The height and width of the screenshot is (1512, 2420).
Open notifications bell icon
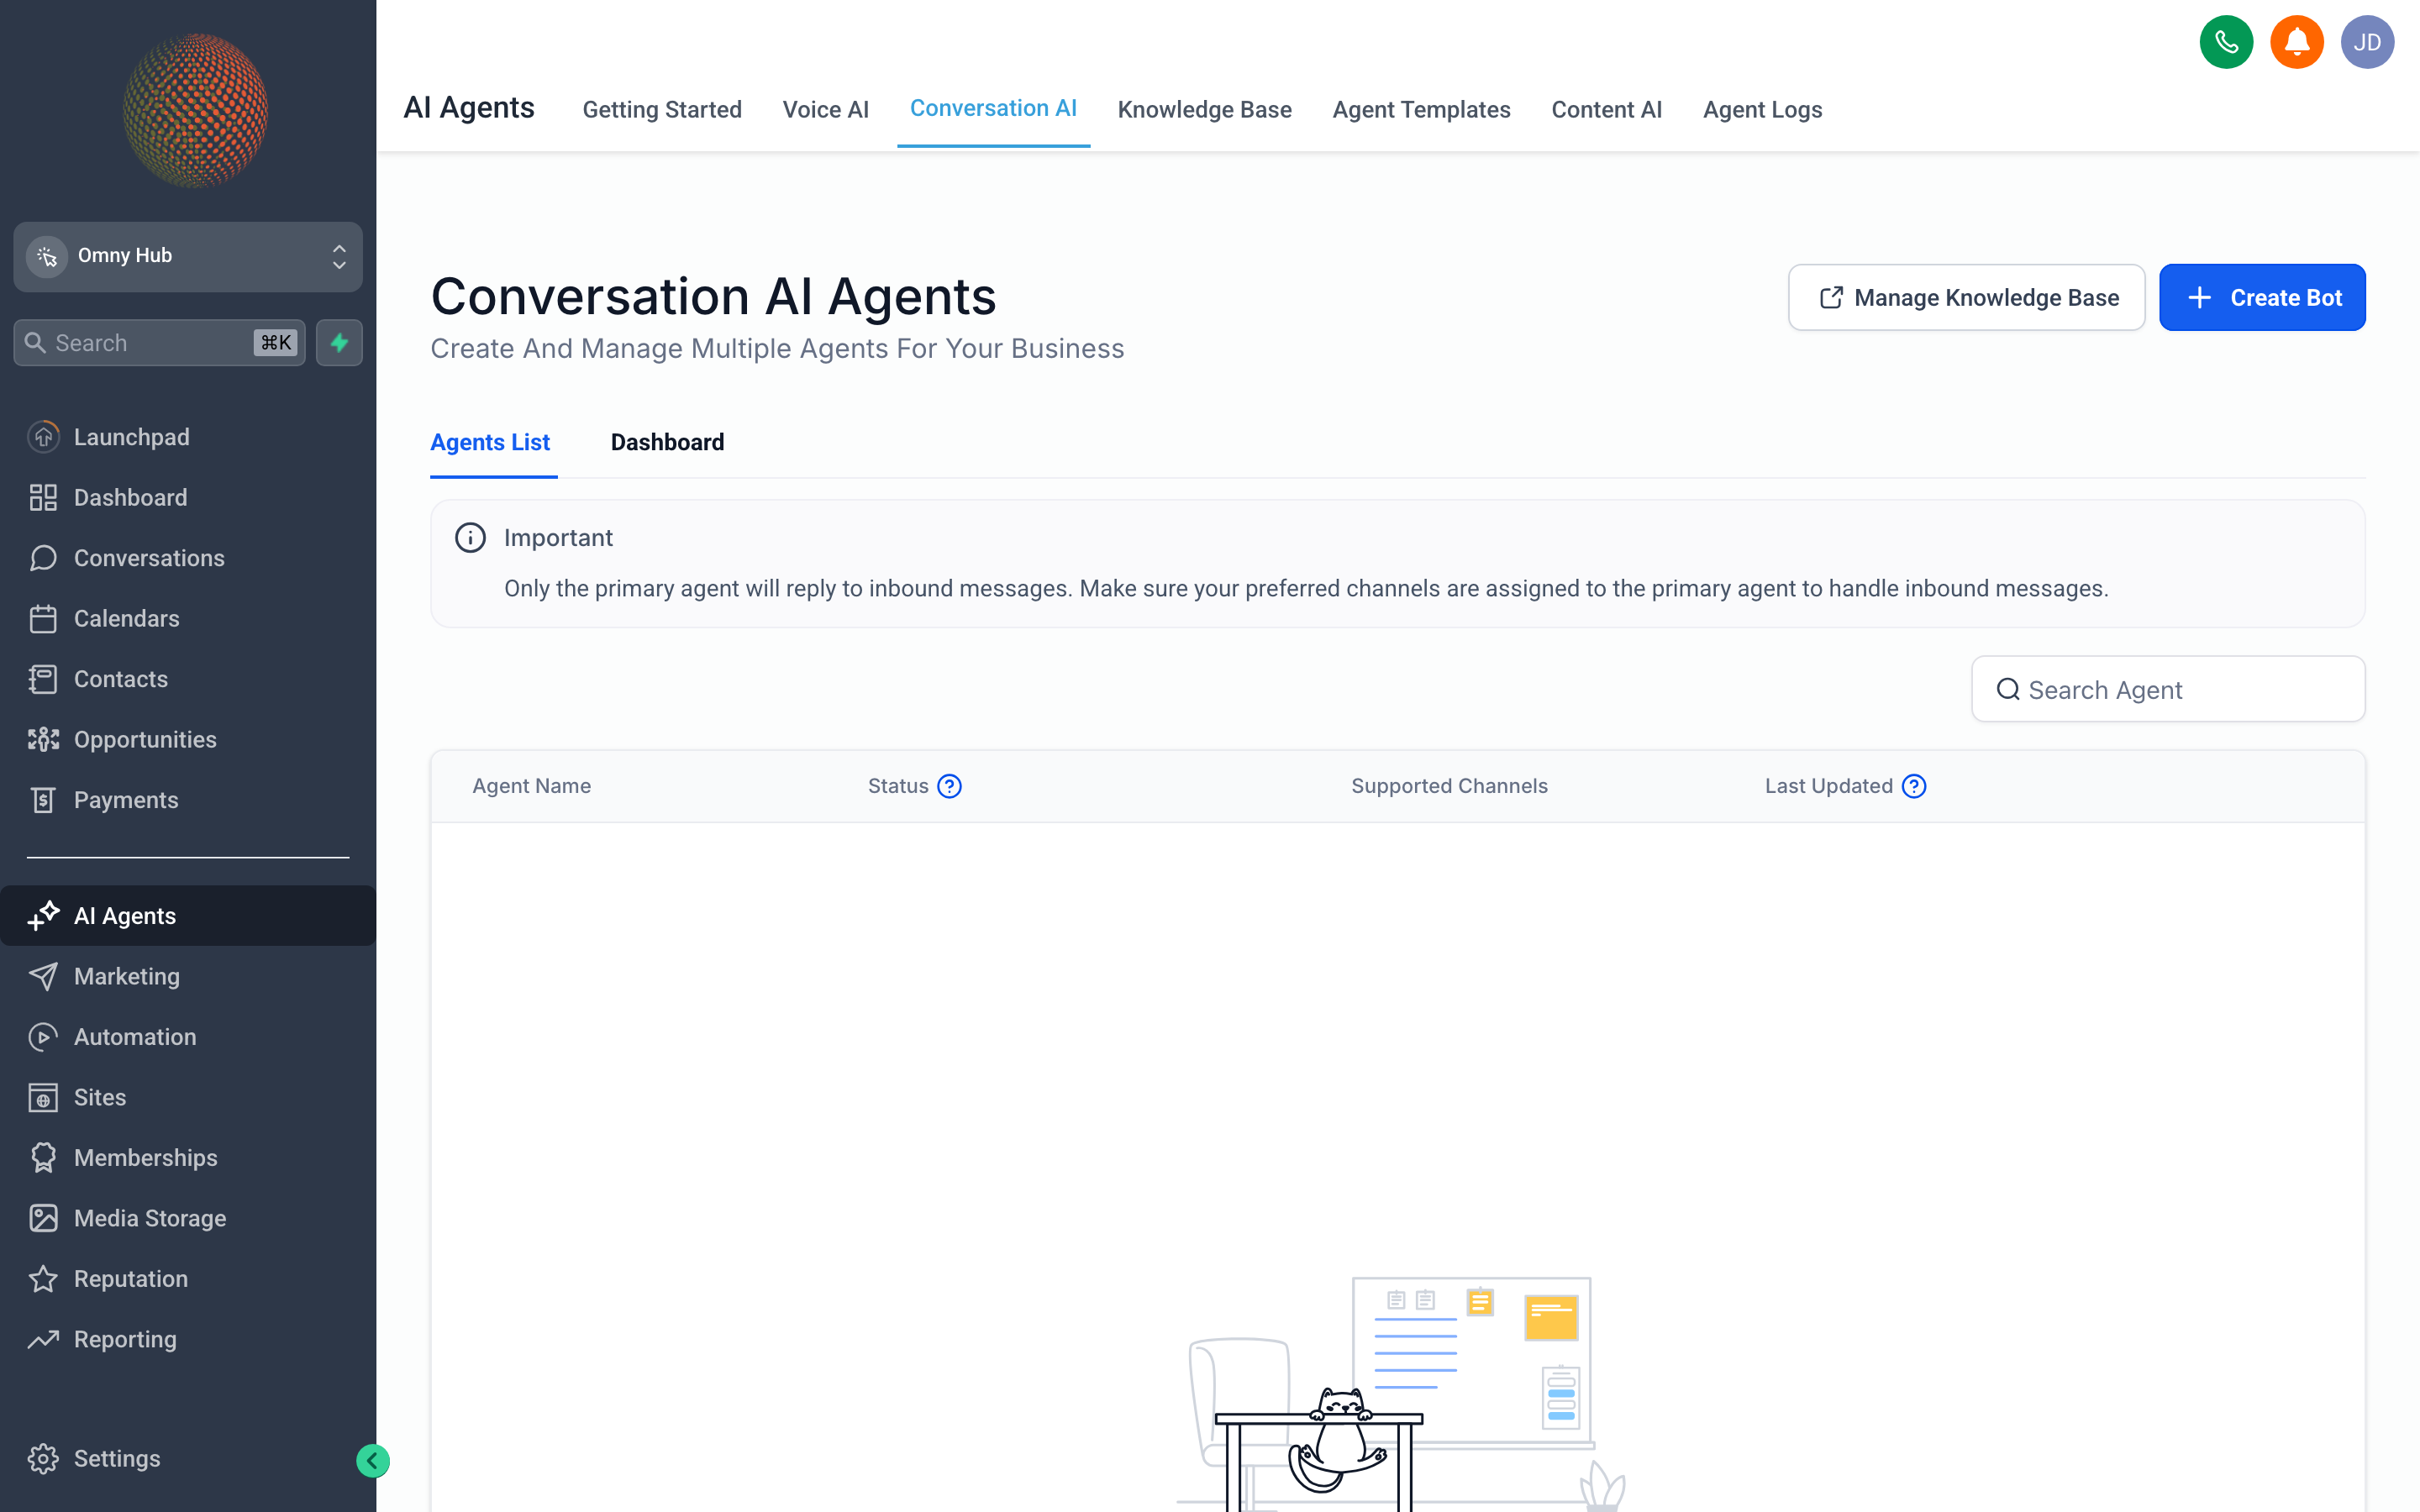click(2296, 42)
